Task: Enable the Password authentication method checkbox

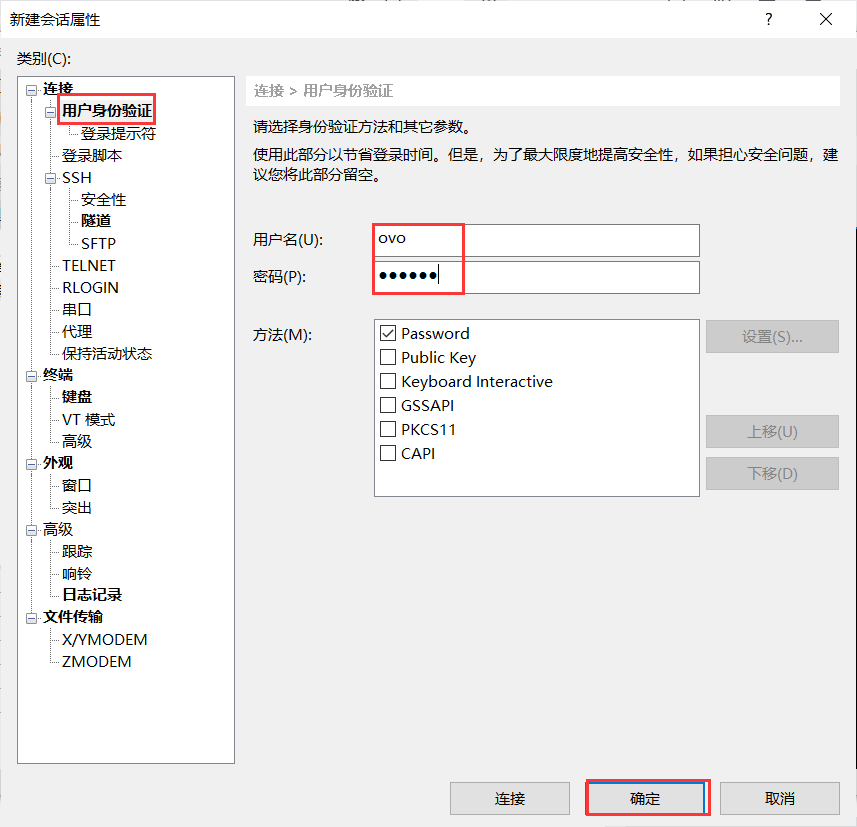Action: click(388, 333)
